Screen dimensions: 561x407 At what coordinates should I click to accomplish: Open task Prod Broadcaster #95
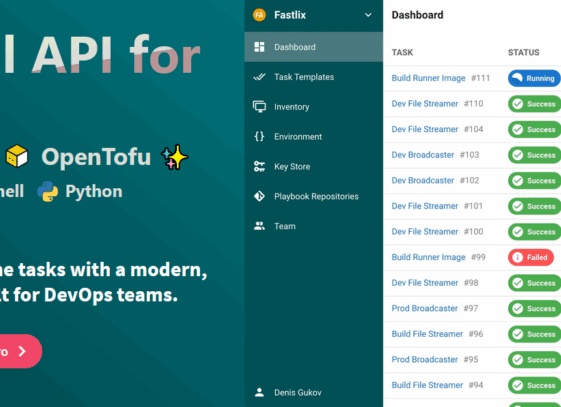425,359
